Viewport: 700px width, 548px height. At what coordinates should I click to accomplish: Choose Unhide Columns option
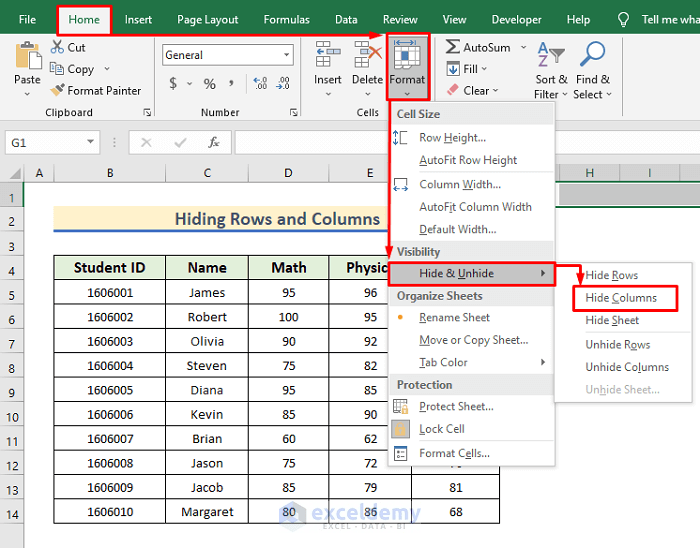point(627,367)
